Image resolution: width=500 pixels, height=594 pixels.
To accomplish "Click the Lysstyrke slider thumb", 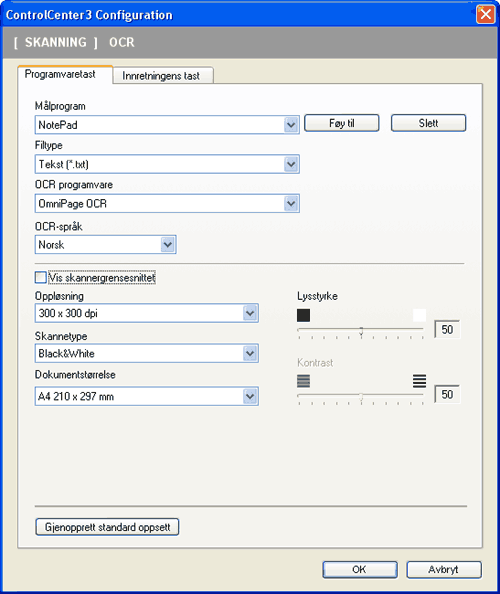I will [x=361, y=331].
